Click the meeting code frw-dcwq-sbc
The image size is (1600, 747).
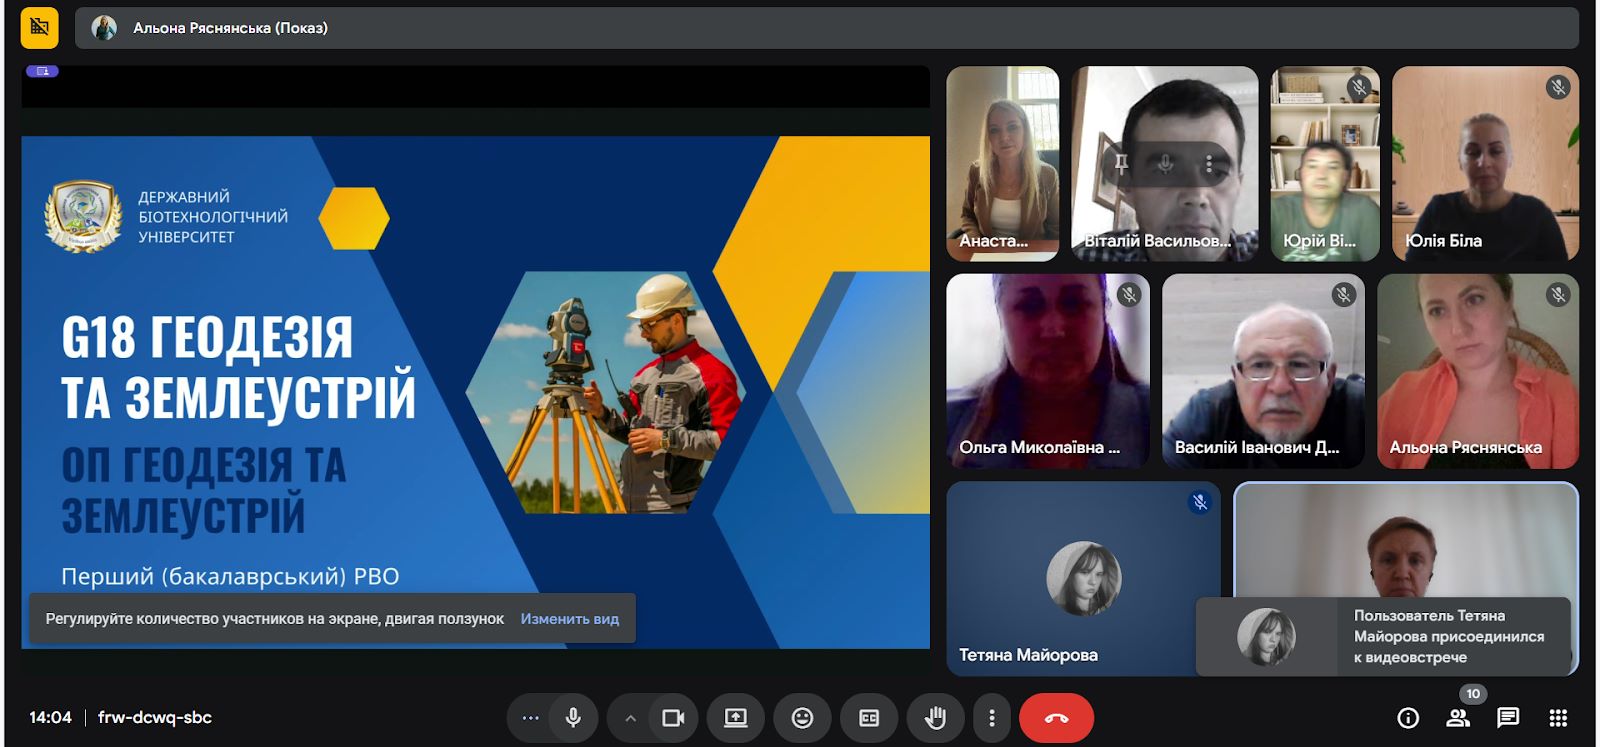[x=155, y=717]
